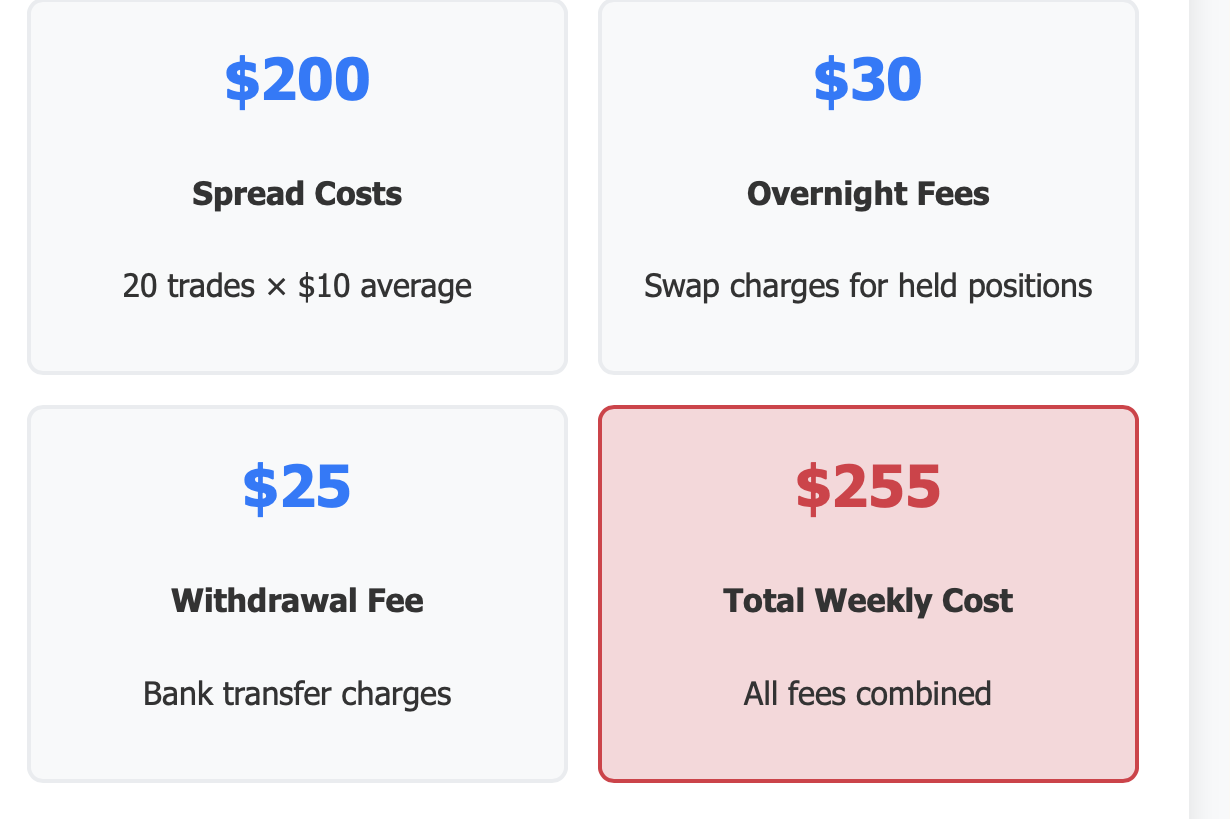This screenshot has height=819, width=1230.
Task: Select the Withdrawal Fee heading
Action: (x=297, y=600)
